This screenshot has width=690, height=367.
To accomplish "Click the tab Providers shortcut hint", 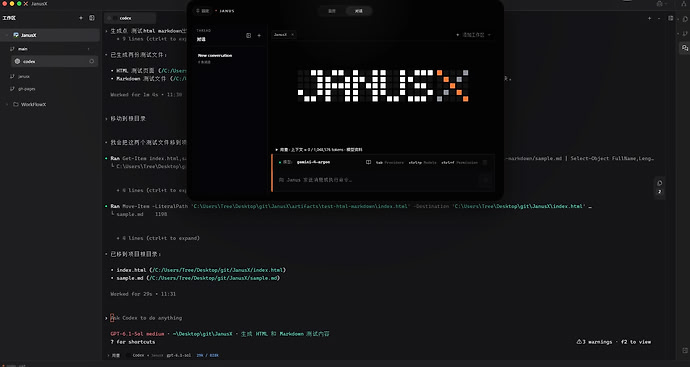I will pyautogui.click(x=389, y=162).
